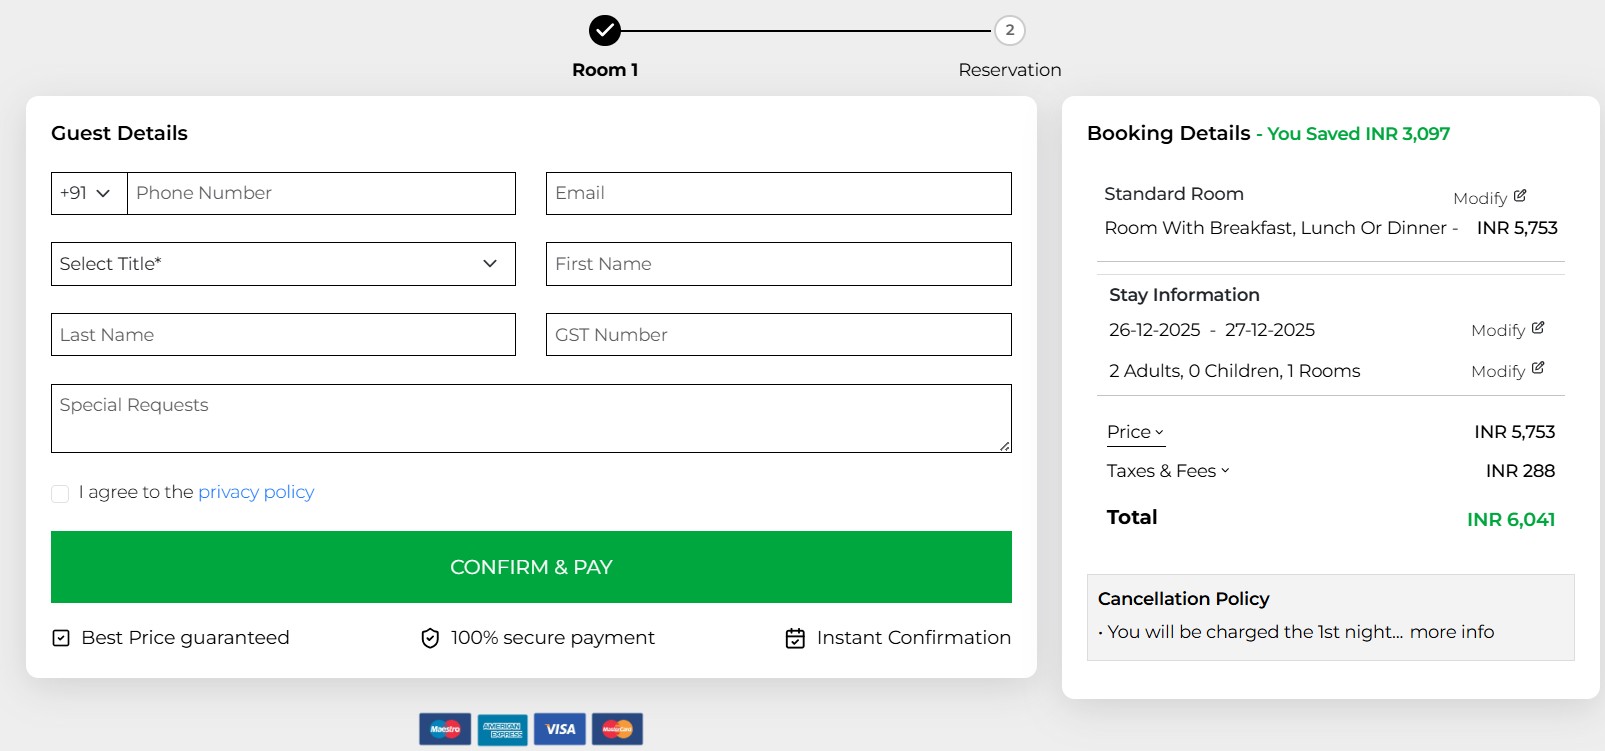This screenshot has height=751, width=1605.
Task: Click the secure payment shield icon
Action: [x=430, y=638]
